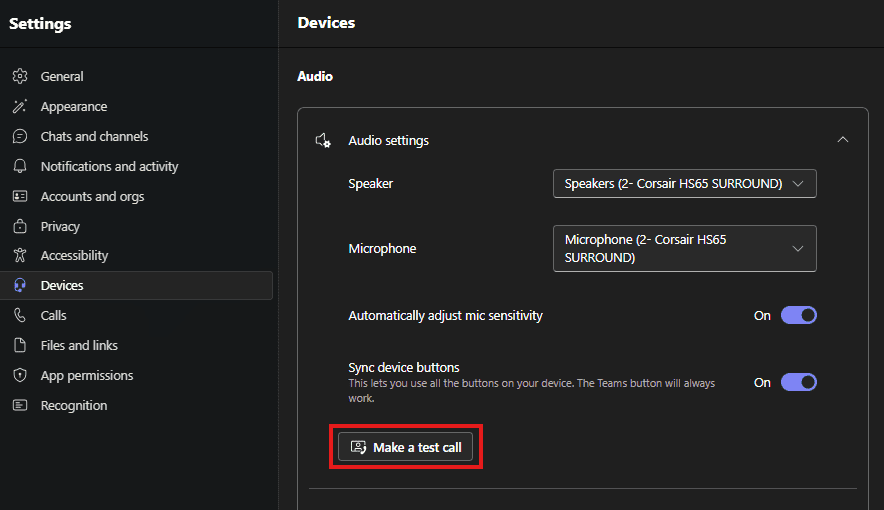Open the Speaker device dropdown
This screenshot has height=510, width=884.
click(684, 184)
